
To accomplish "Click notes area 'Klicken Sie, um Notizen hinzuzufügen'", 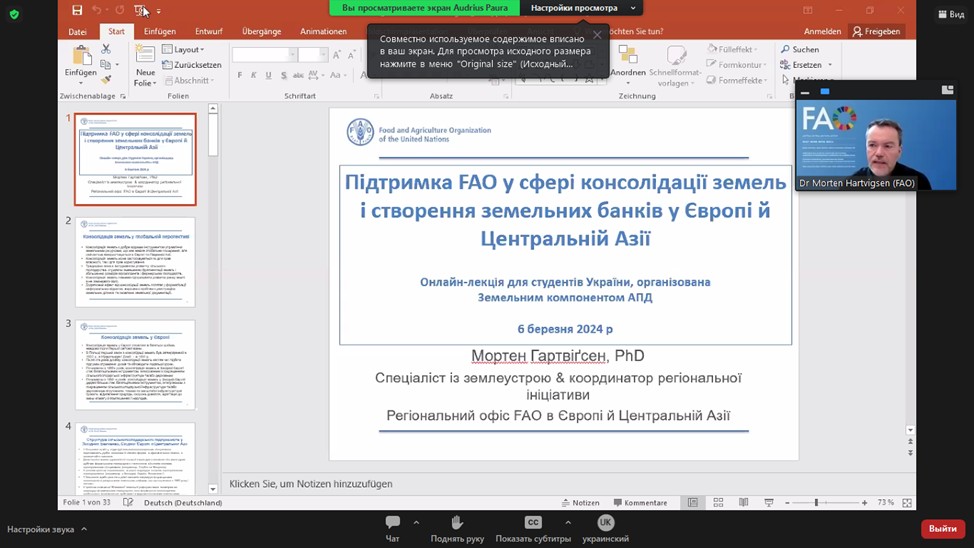I will (311, 483).
